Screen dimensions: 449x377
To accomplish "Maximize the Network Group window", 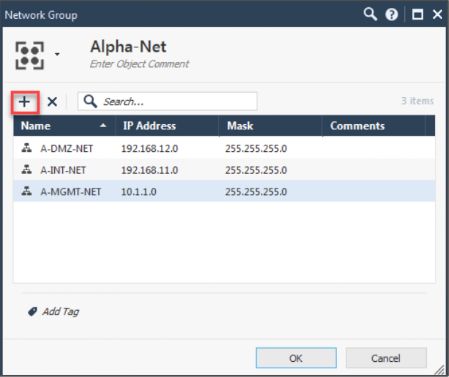I will [x=417, y=15].
